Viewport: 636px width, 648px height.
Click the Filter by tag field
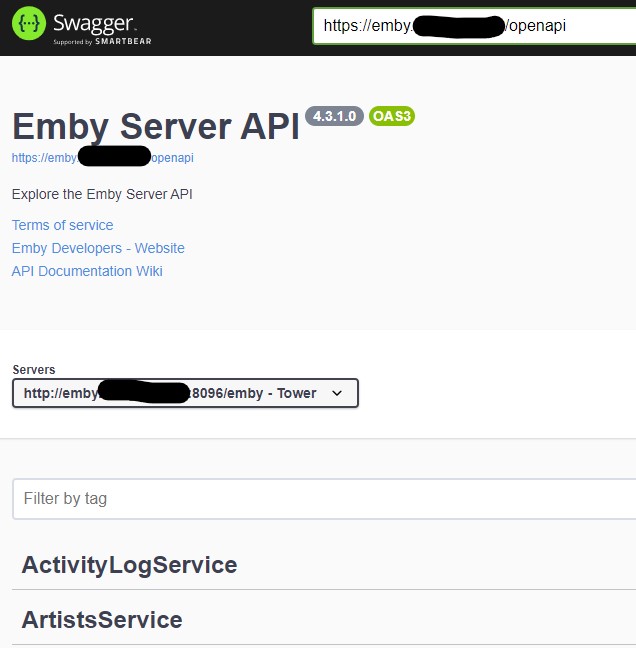(324, 499)
